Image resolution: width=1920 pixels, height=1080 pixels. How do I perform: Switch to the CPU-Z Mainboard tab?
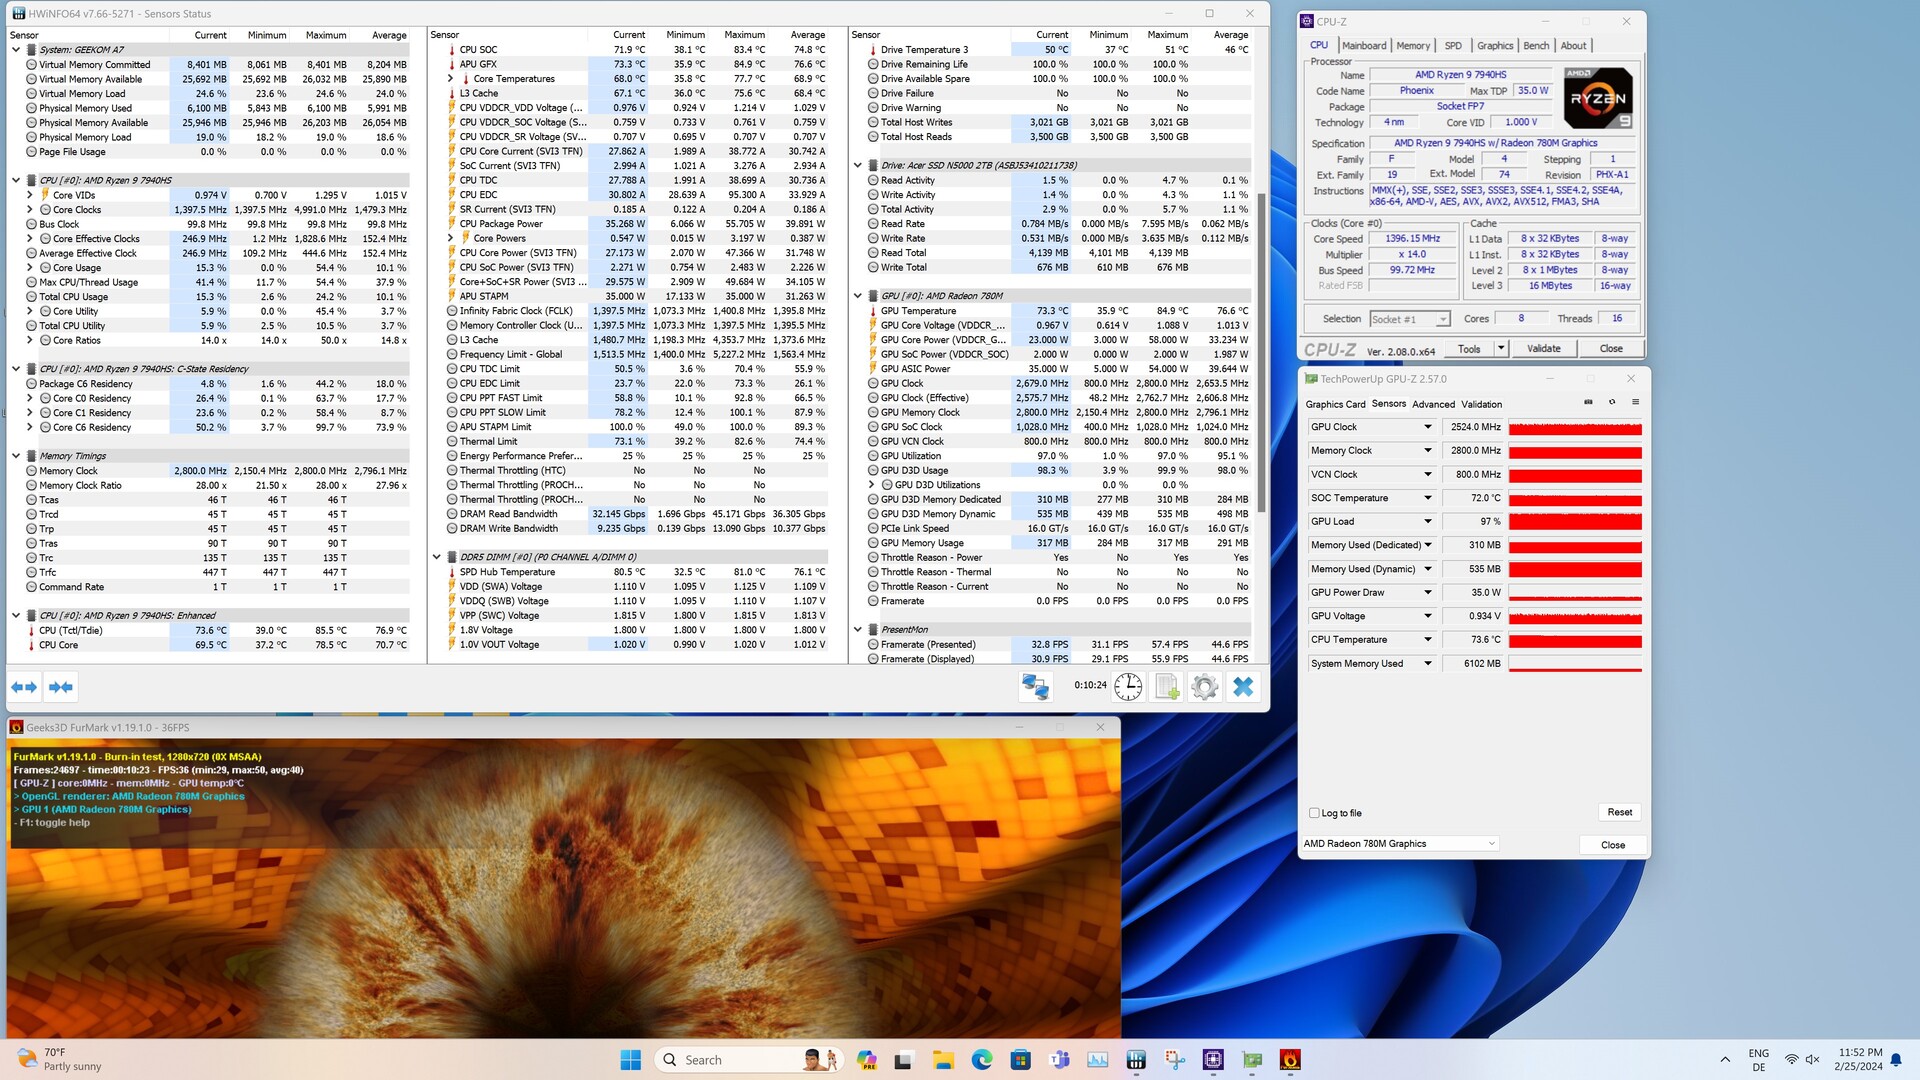point(1364,46)
